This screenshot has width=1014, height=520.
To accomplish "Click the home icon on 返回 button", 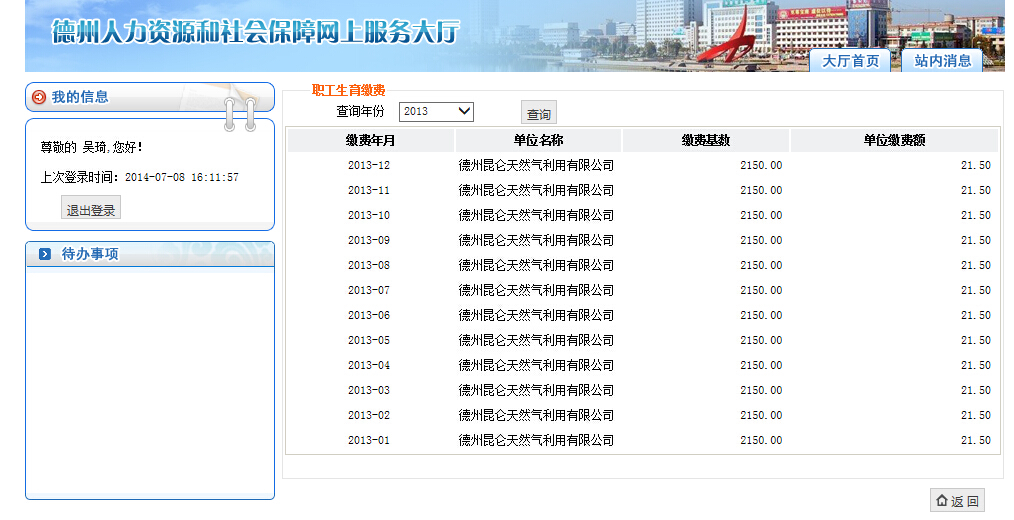I will pos(941,501).
